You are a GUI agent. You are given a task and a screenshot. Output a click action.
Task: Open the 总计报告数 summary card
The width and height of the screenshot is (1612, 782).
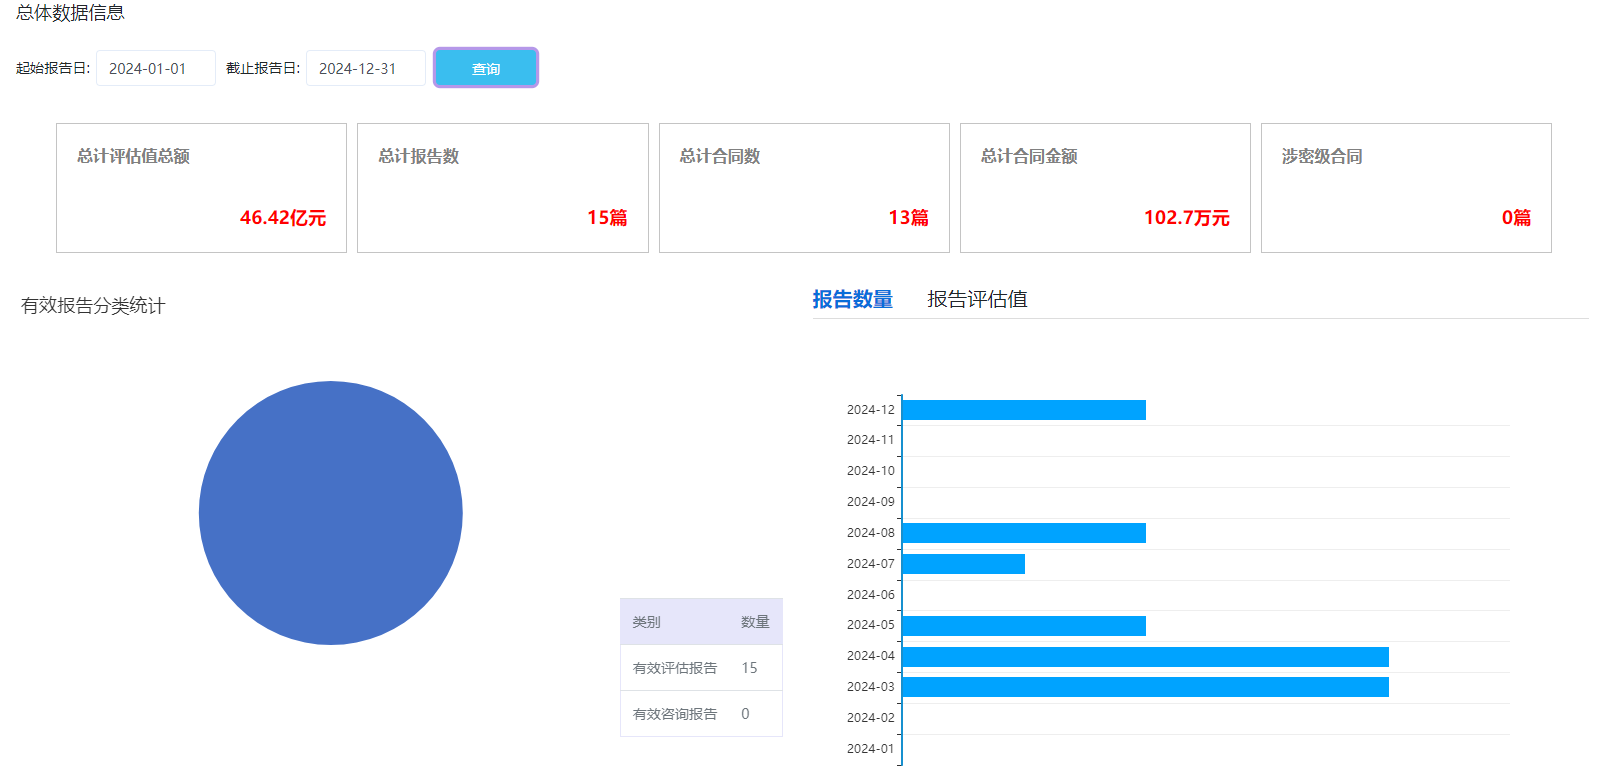pos(502,188)
